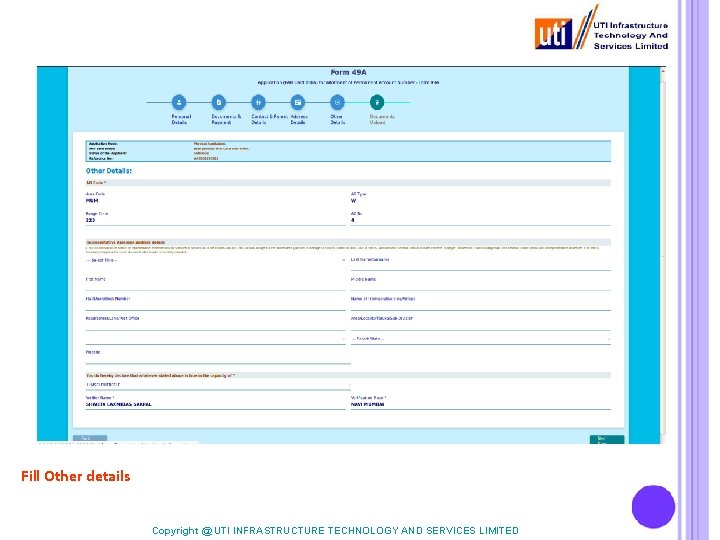Click the Last Name/Surname field
Viewport: 720px width, 540px height.
pyautogui.click(x=481, y=264)
